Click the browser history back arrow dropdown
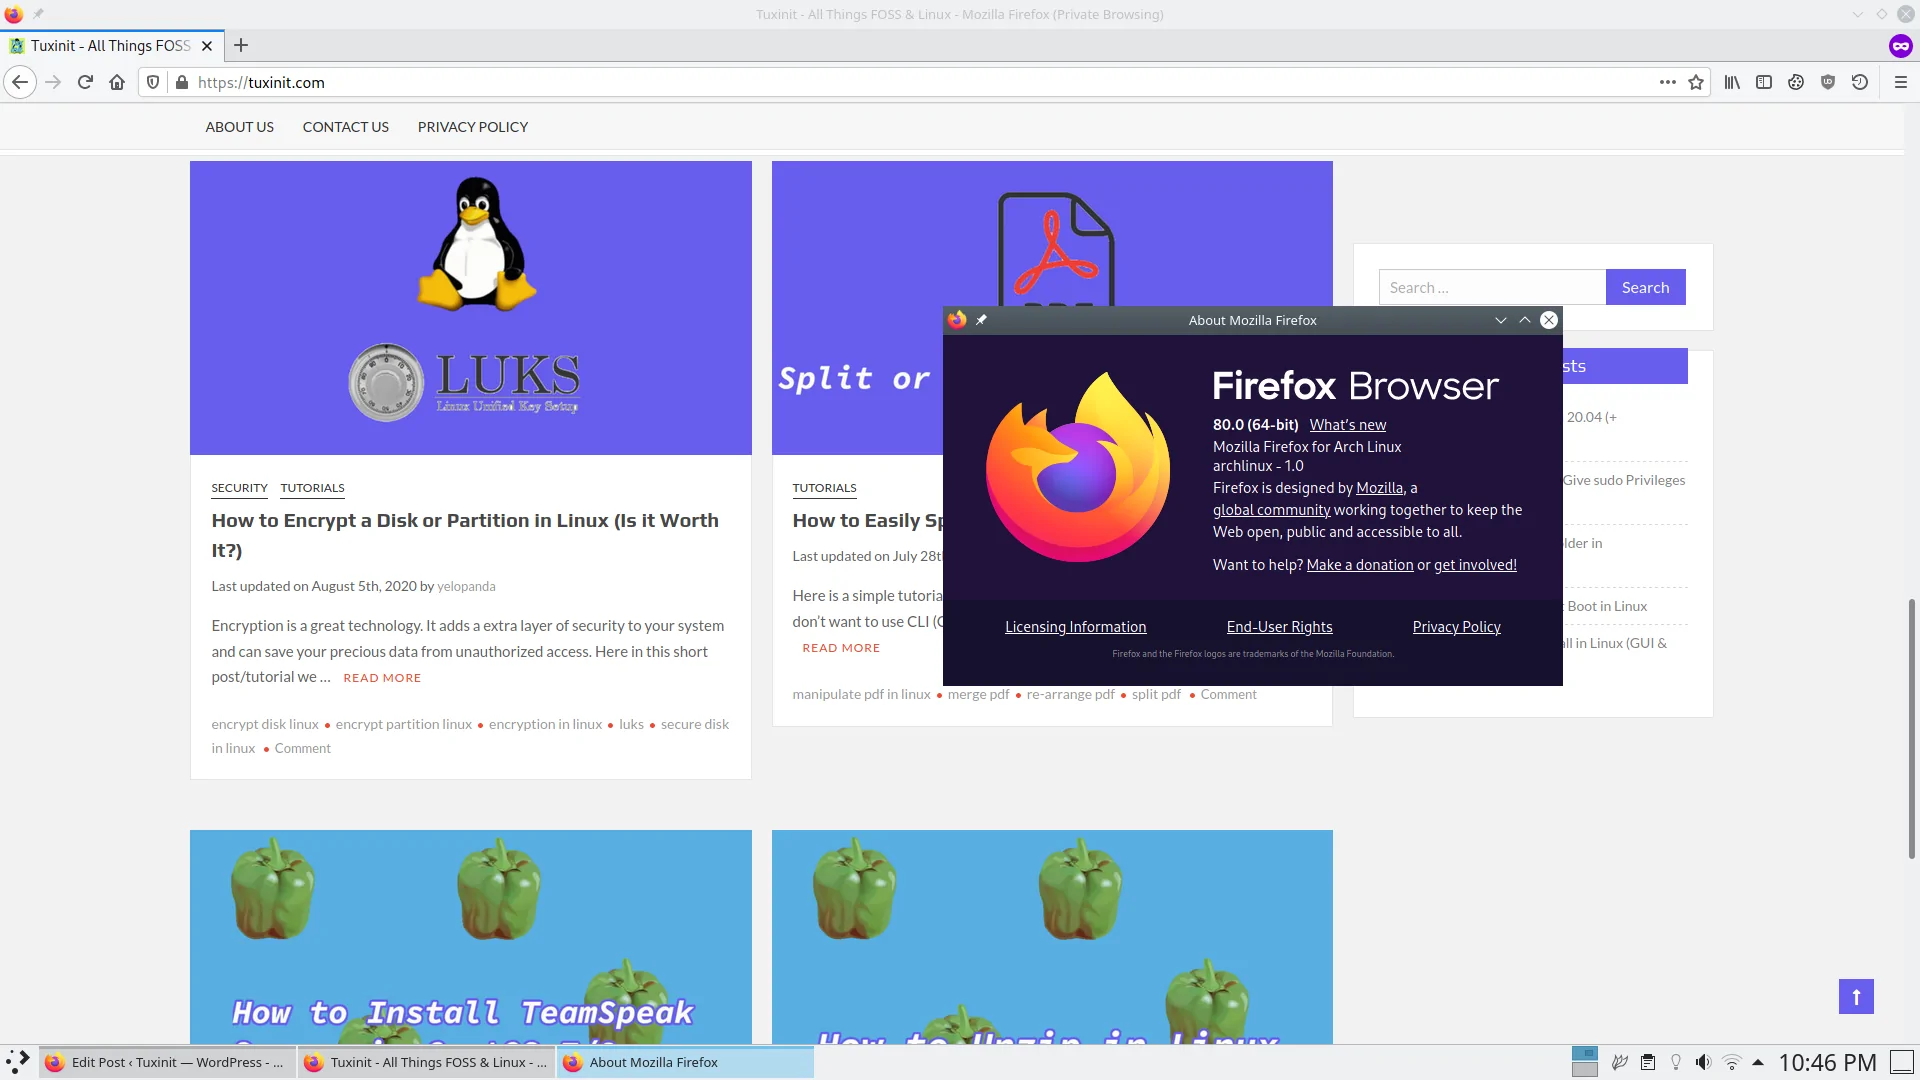 [20, 82]
